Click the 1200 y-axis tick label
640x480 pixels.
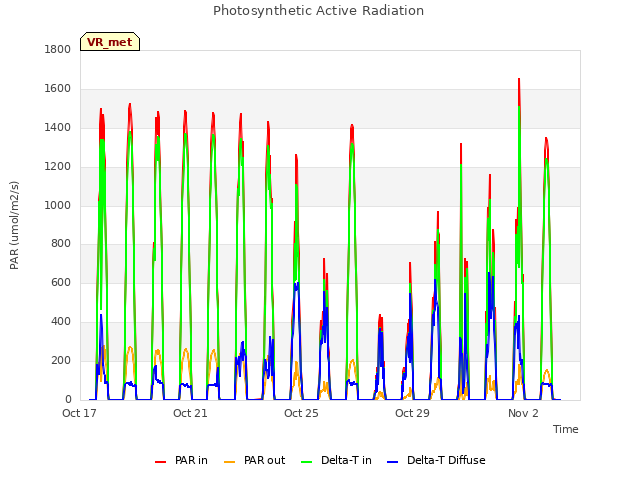[58, 167]
